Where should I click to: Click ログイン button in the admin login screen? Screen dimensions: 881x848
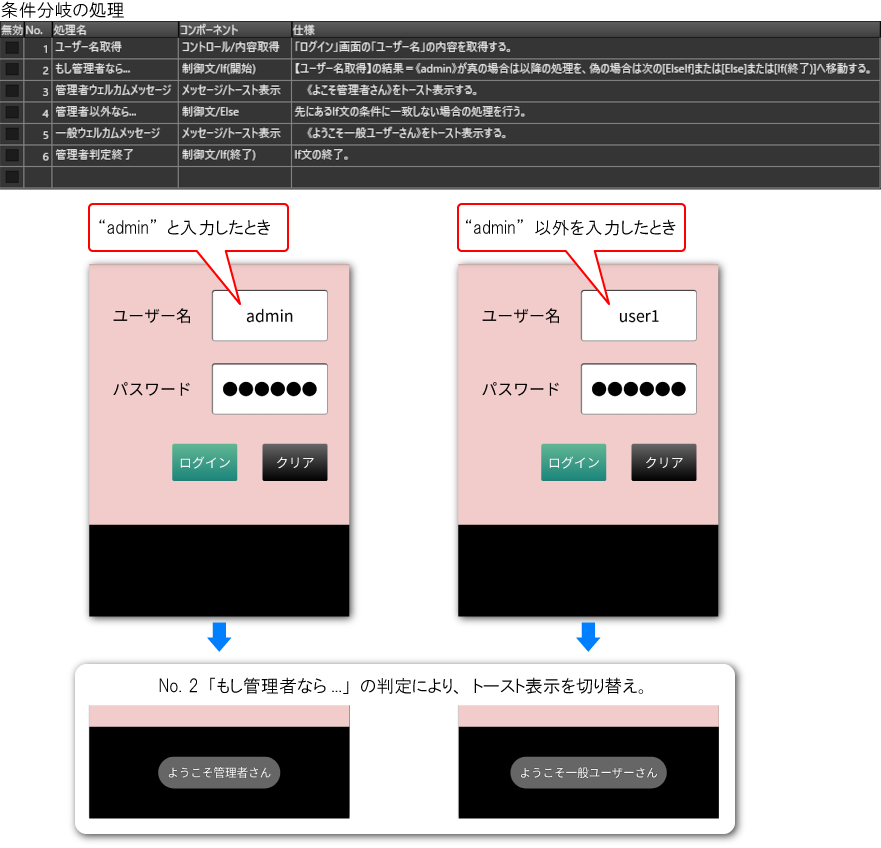205,462
